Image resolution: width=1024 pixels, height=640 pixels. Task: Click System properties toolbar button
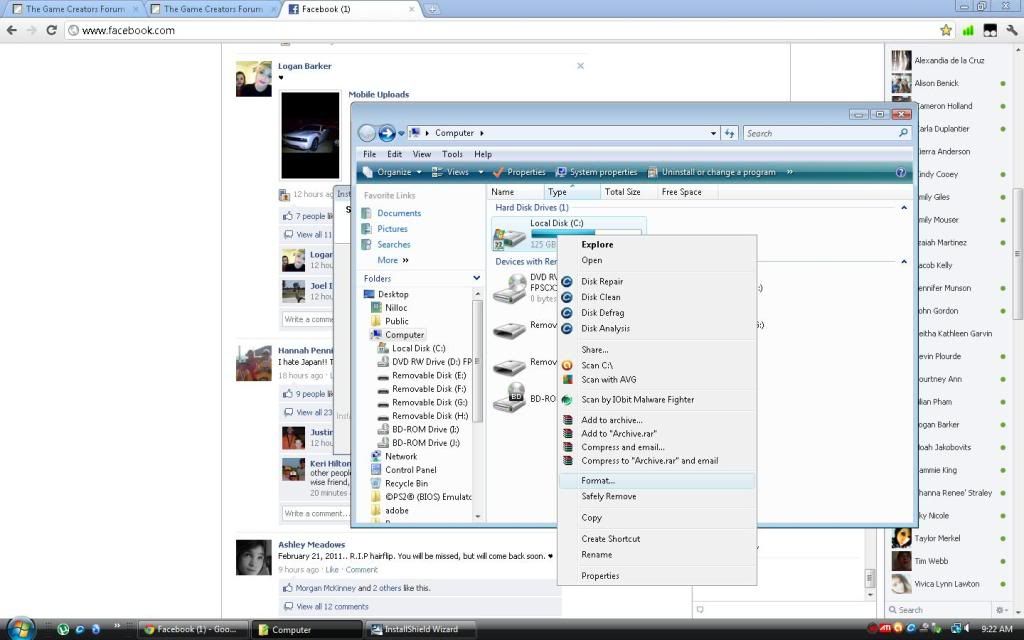tap(596, 172)
